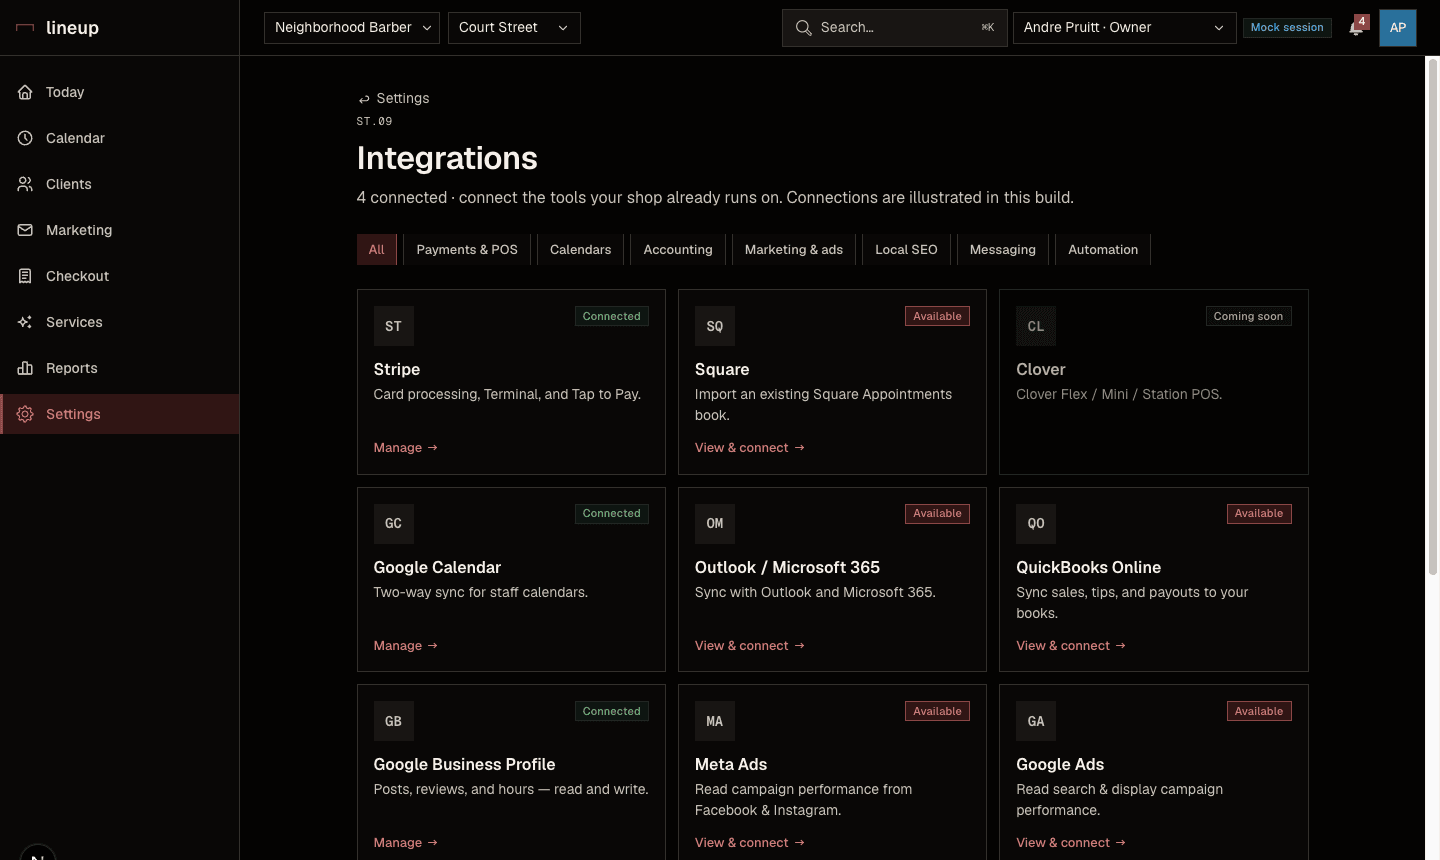Image resolution: width=1440 pixels, height=860 pixels.
Task: Click Manage link on Google Calendar card
Action: tap(406, 646)
